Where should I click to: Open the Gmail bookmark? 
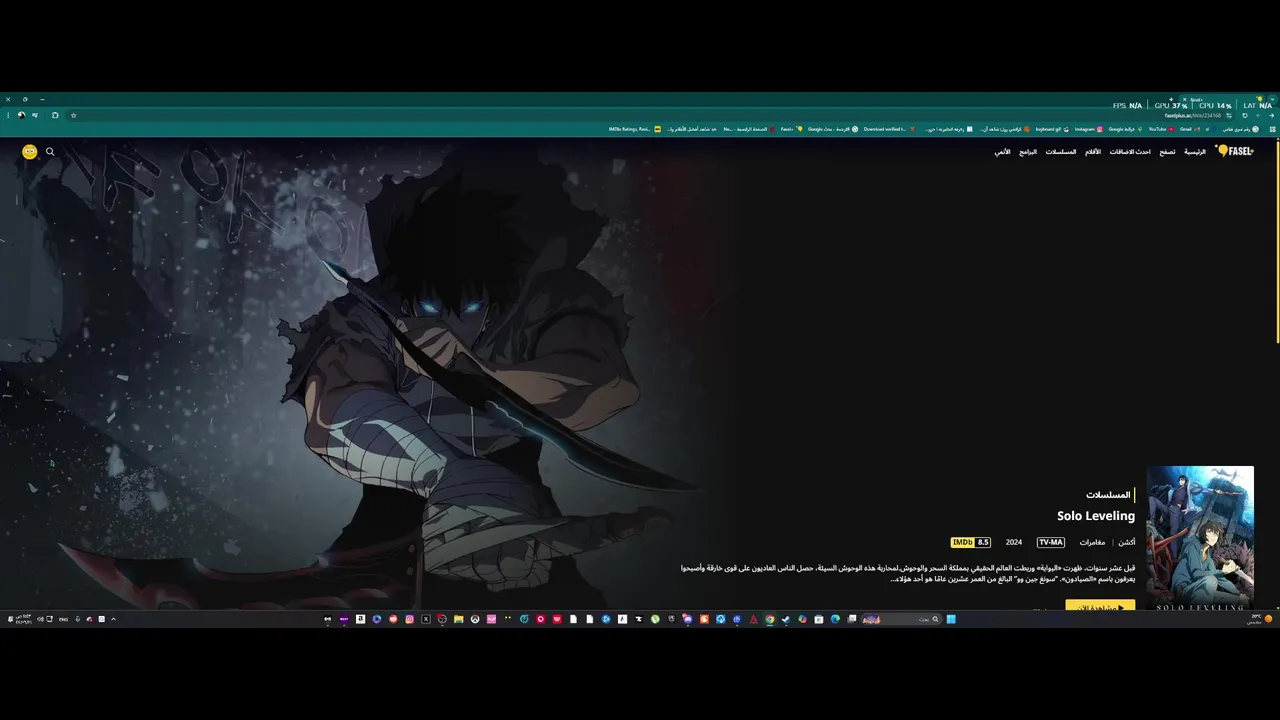click(x=1190, y=129)
